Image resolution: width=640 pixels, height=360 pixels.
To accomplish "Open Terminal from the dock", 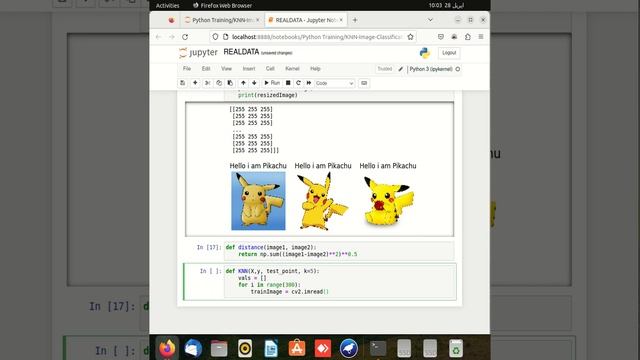I will 378,349.
